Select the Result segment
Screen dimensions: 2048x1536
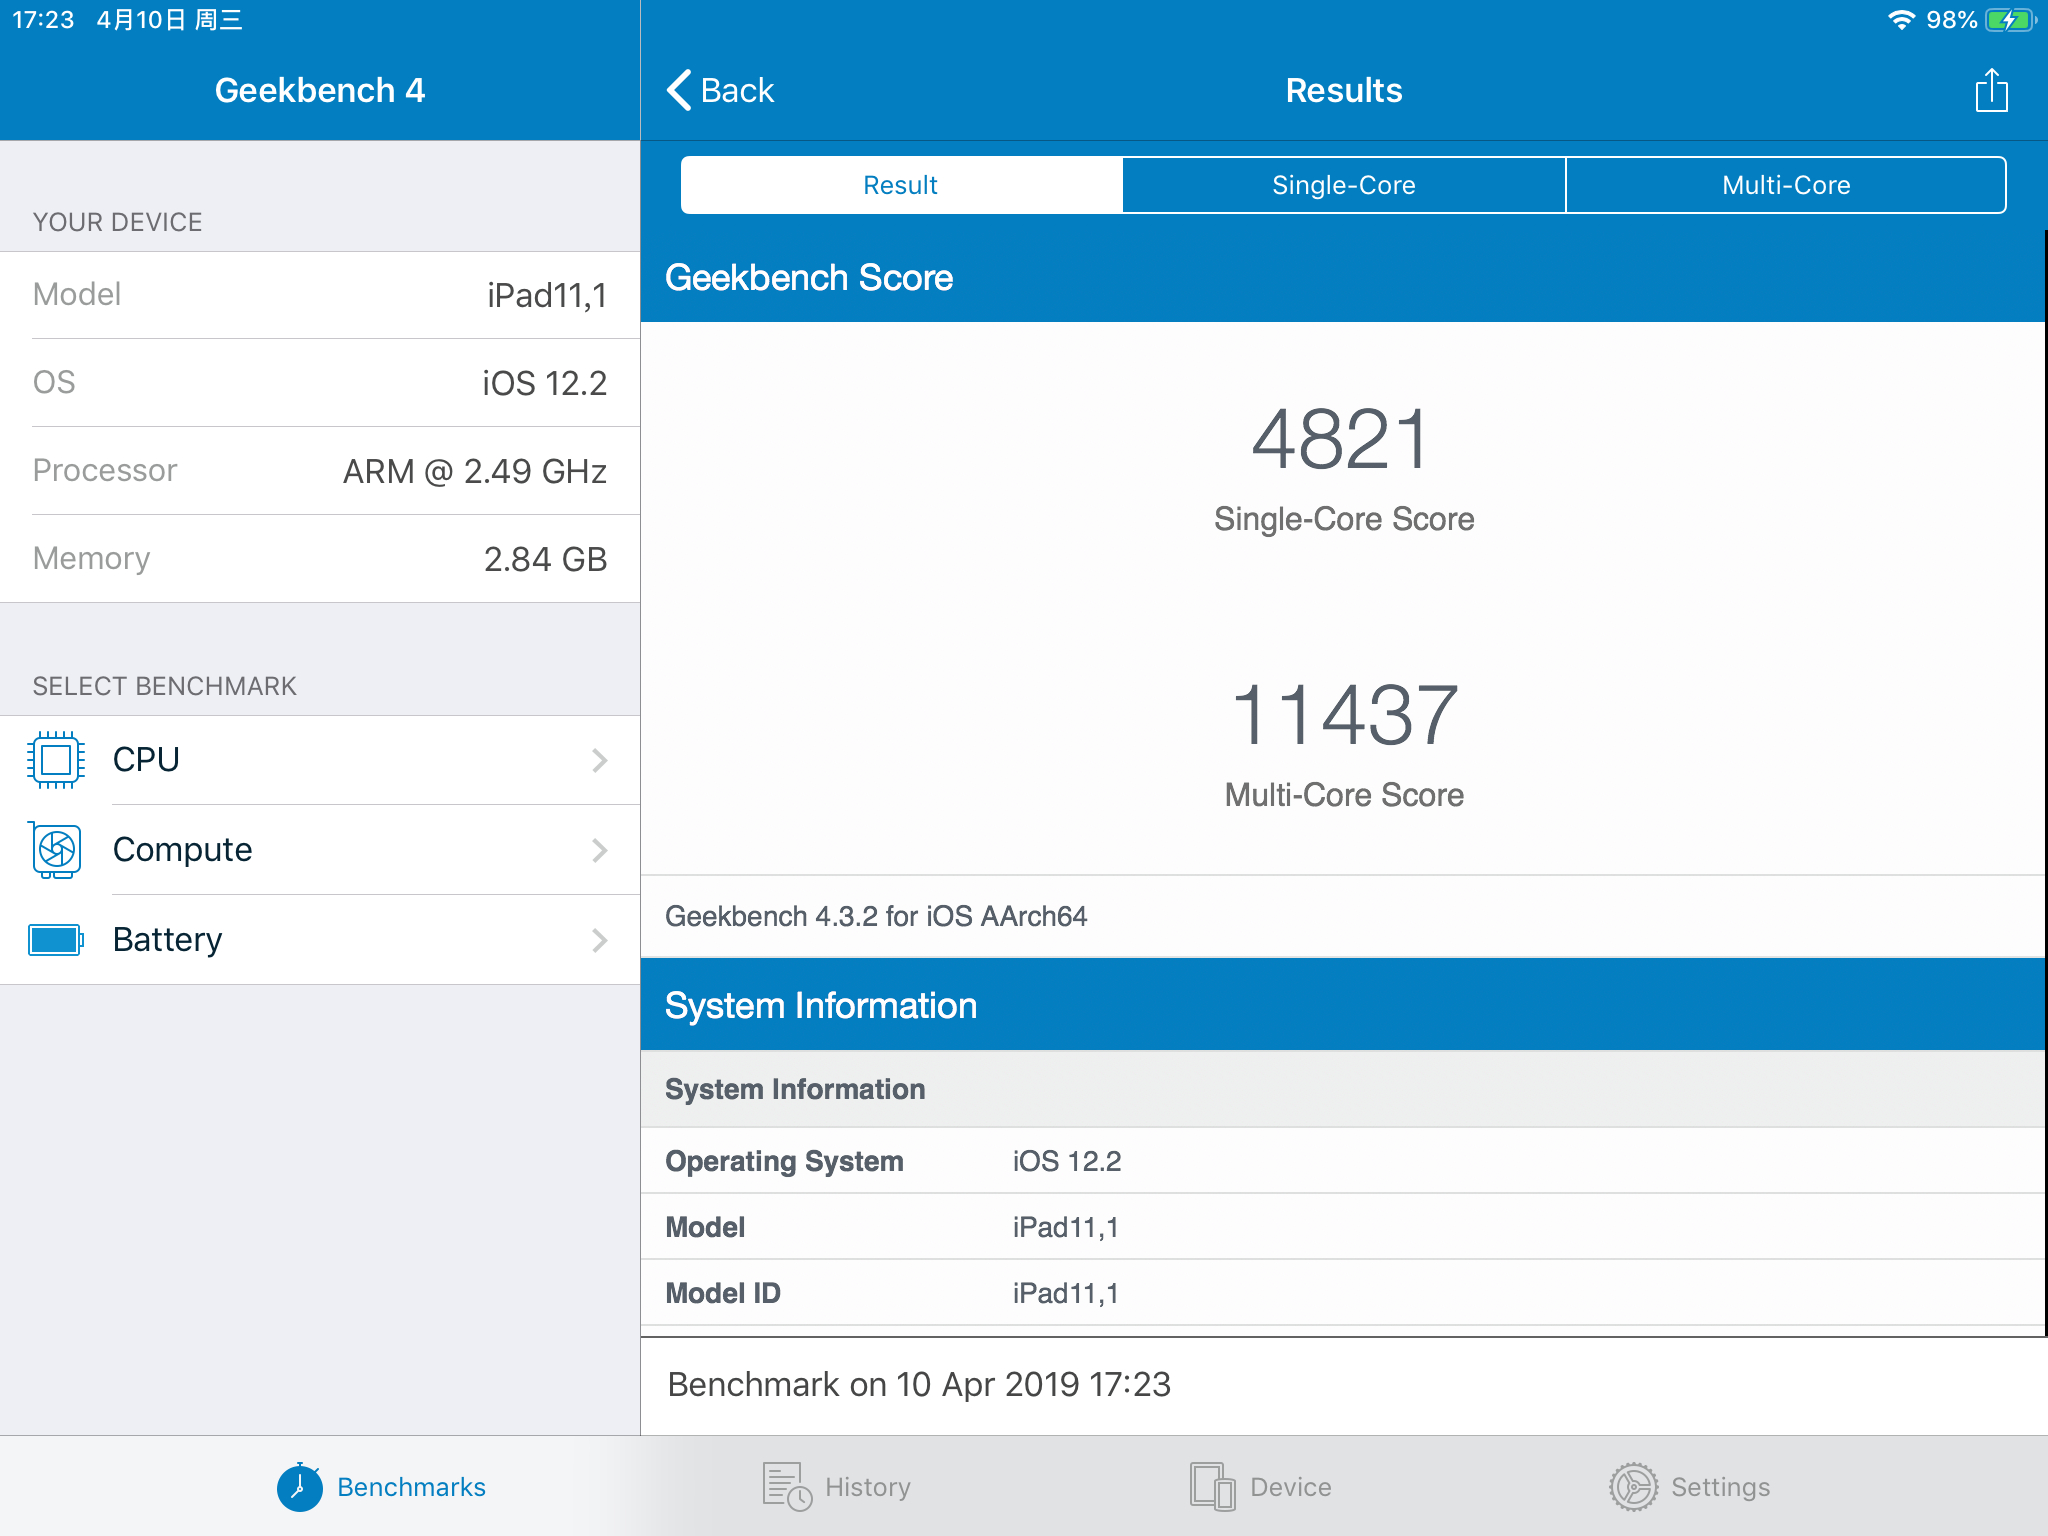pyautogui.click(x=900, y=185)
